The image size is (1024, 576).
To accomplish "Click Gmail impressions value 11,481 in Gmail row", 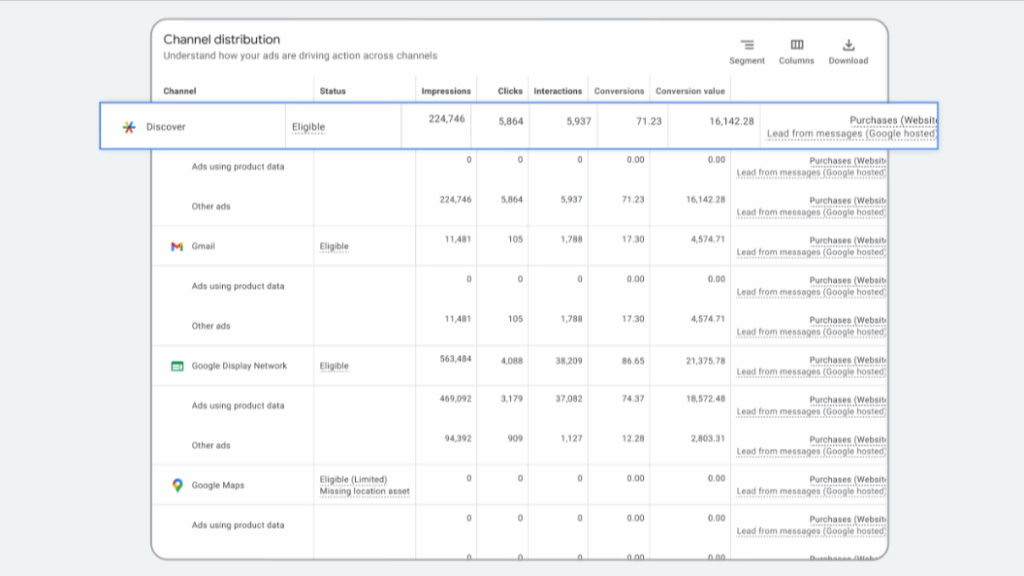I will coord(458,239).
